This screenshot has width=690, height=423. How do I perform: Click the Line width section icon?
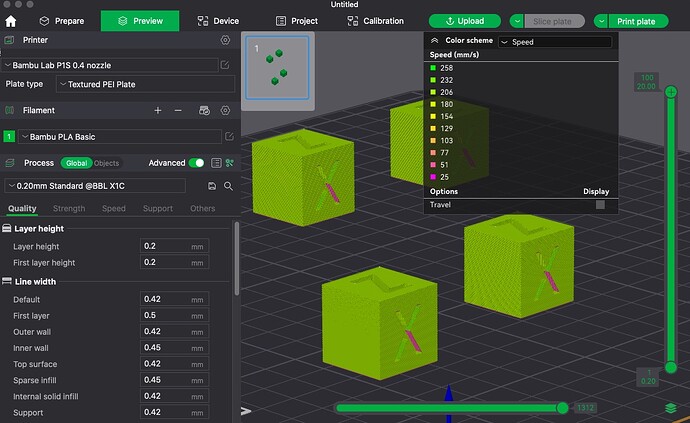[x=7, y=281]
